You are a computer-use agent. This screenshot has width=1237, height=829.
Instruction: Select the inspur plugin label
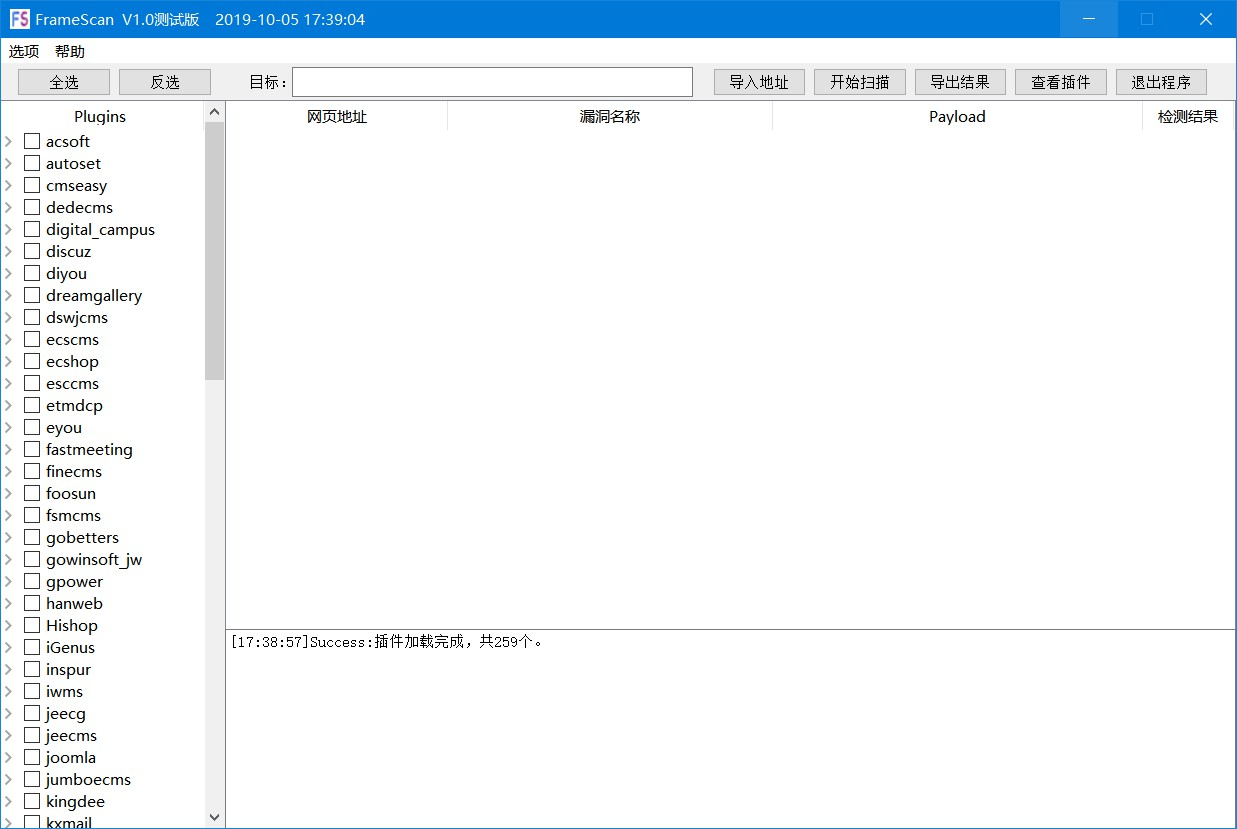(68, 669)
